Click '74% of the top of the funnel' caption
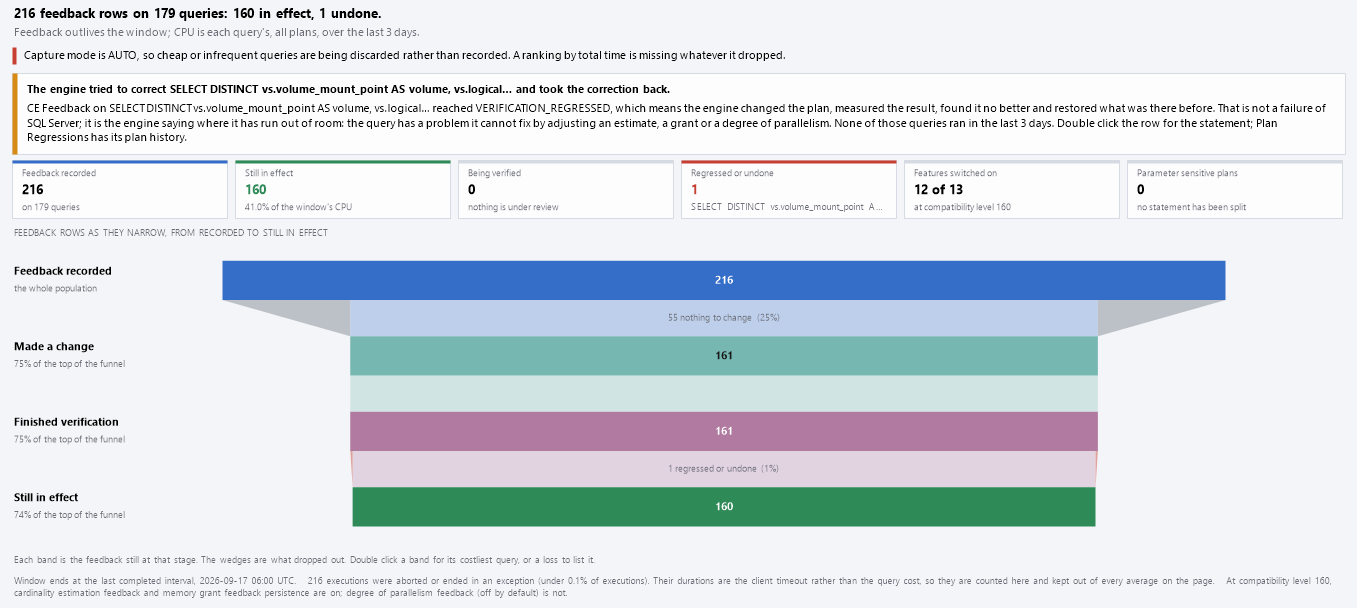Viewport: 1357px width, 608px height. point(70,515)
